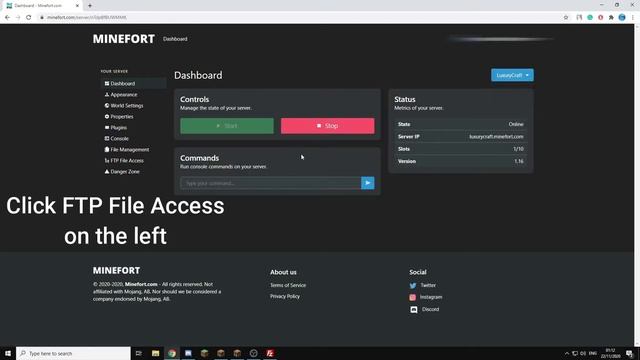Open Plugins page in sidebar
640x360 pixels.
click(116, 128)
